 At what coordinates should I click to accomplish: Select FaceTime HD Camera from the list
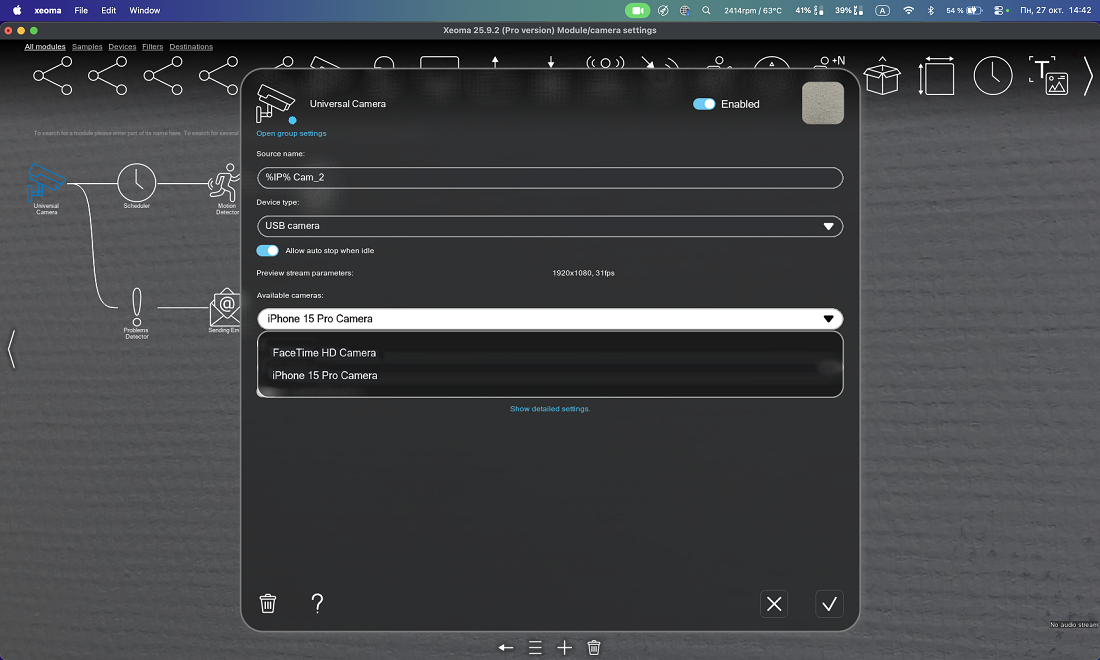click(x=322, y=352)
